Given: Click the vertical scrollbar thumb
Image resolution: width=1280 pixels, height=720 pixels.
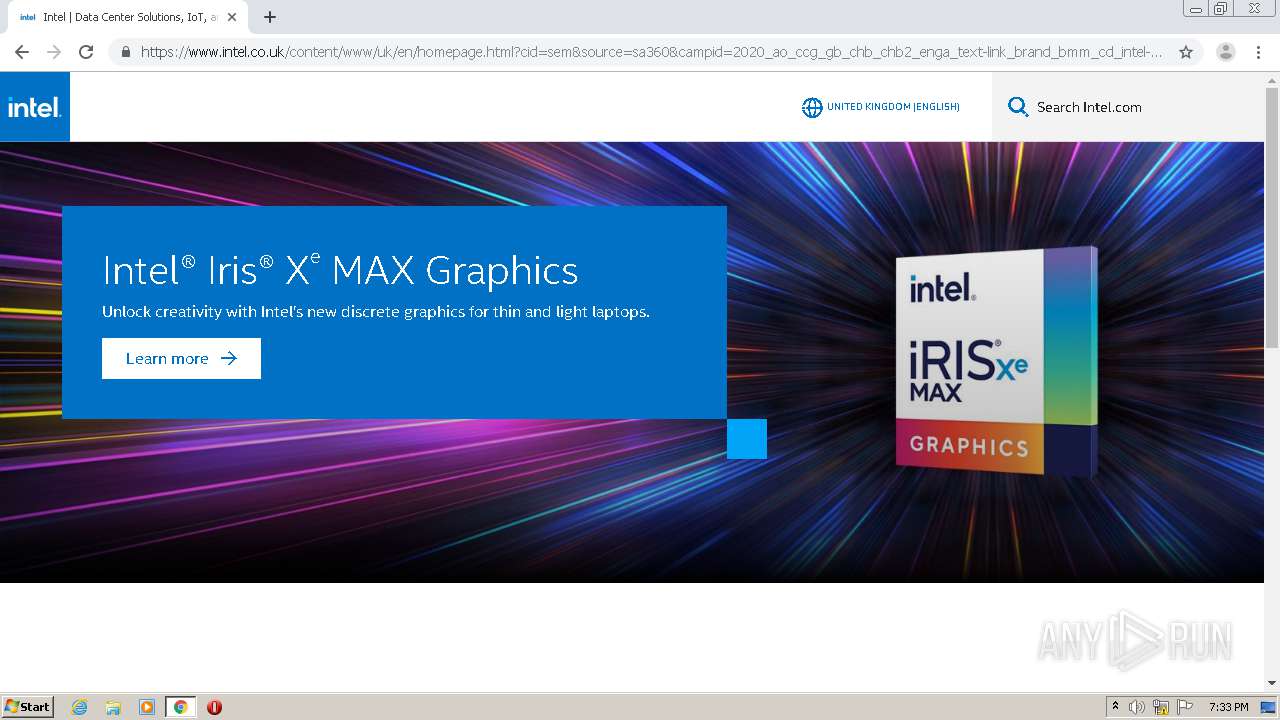Looking at the screenshot, I should click(1272, 217).
